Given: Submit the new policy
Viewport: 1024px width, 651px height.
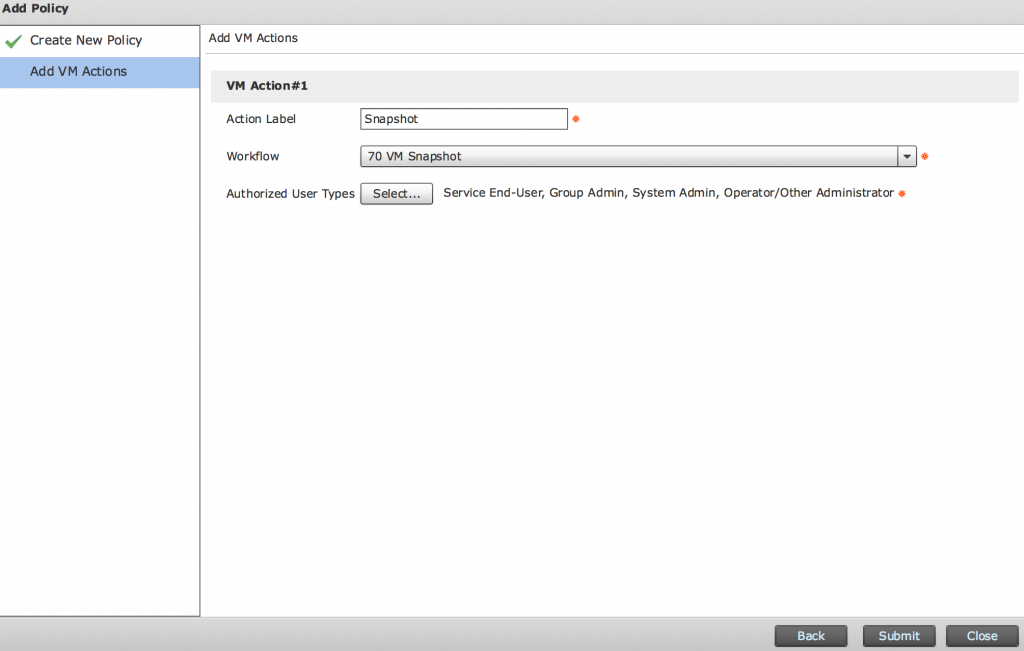Looking at the screenshot, I should (x=898, y=635).
